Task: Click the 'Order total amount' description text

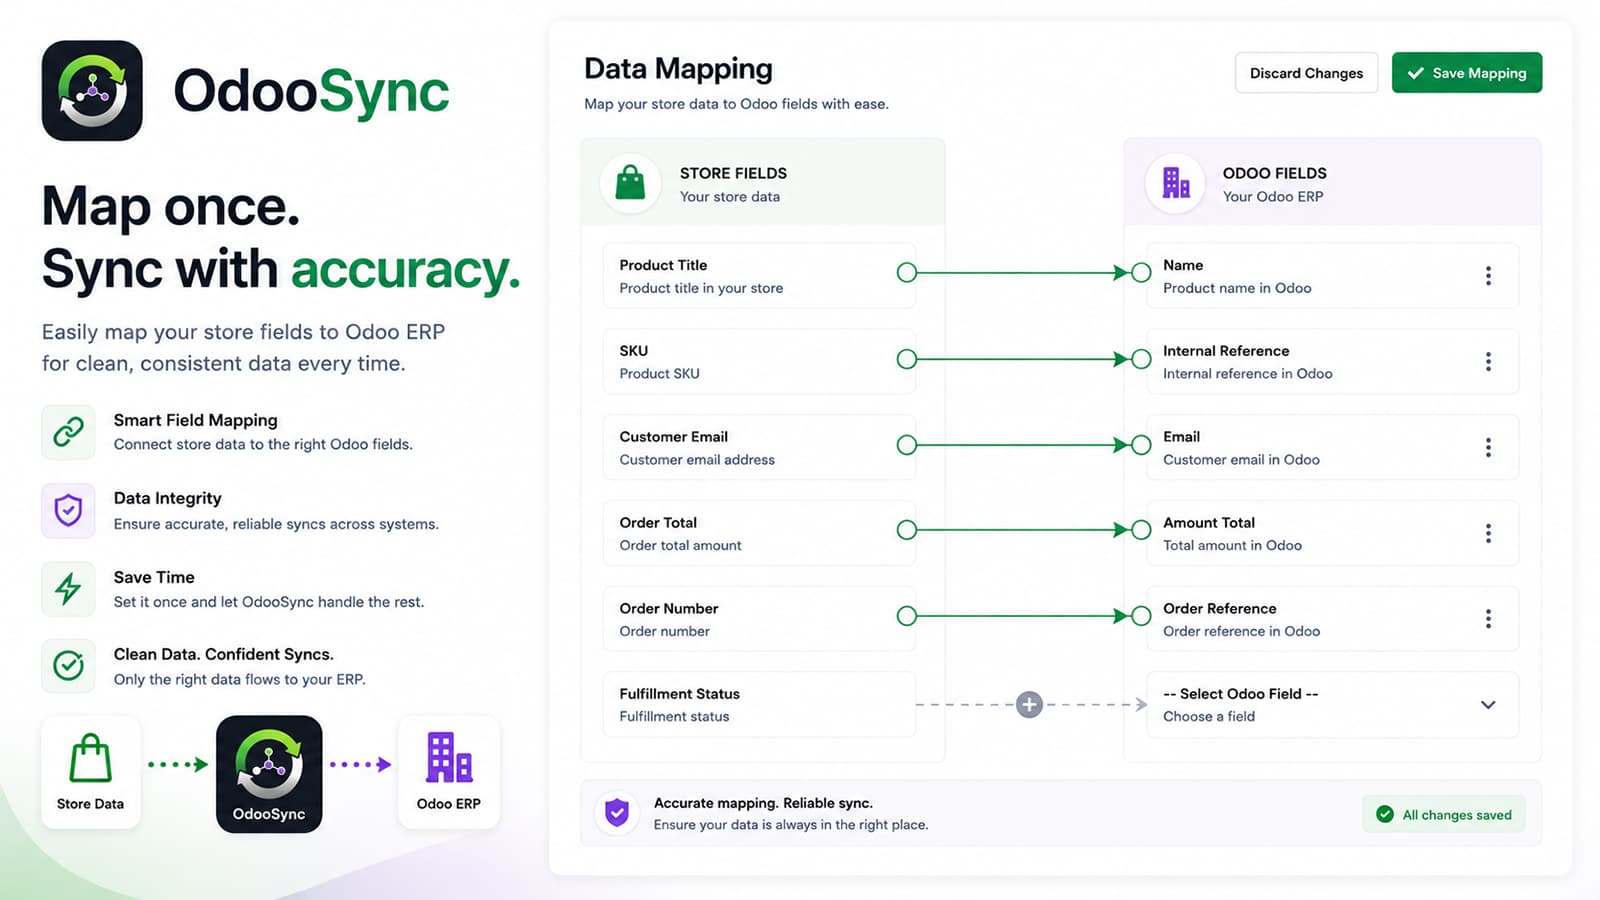Action: click(680, 546)
